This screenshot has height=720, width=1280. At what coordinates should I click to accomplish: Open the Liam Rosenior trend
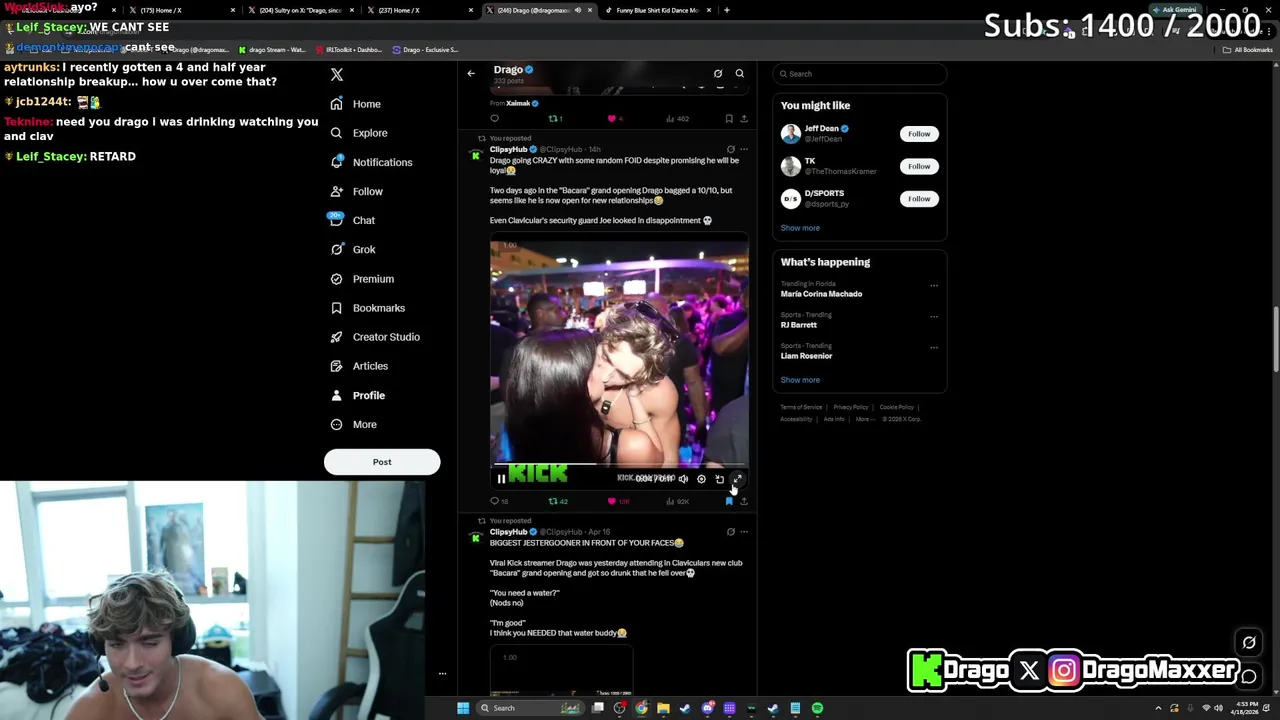pos(806,356)
